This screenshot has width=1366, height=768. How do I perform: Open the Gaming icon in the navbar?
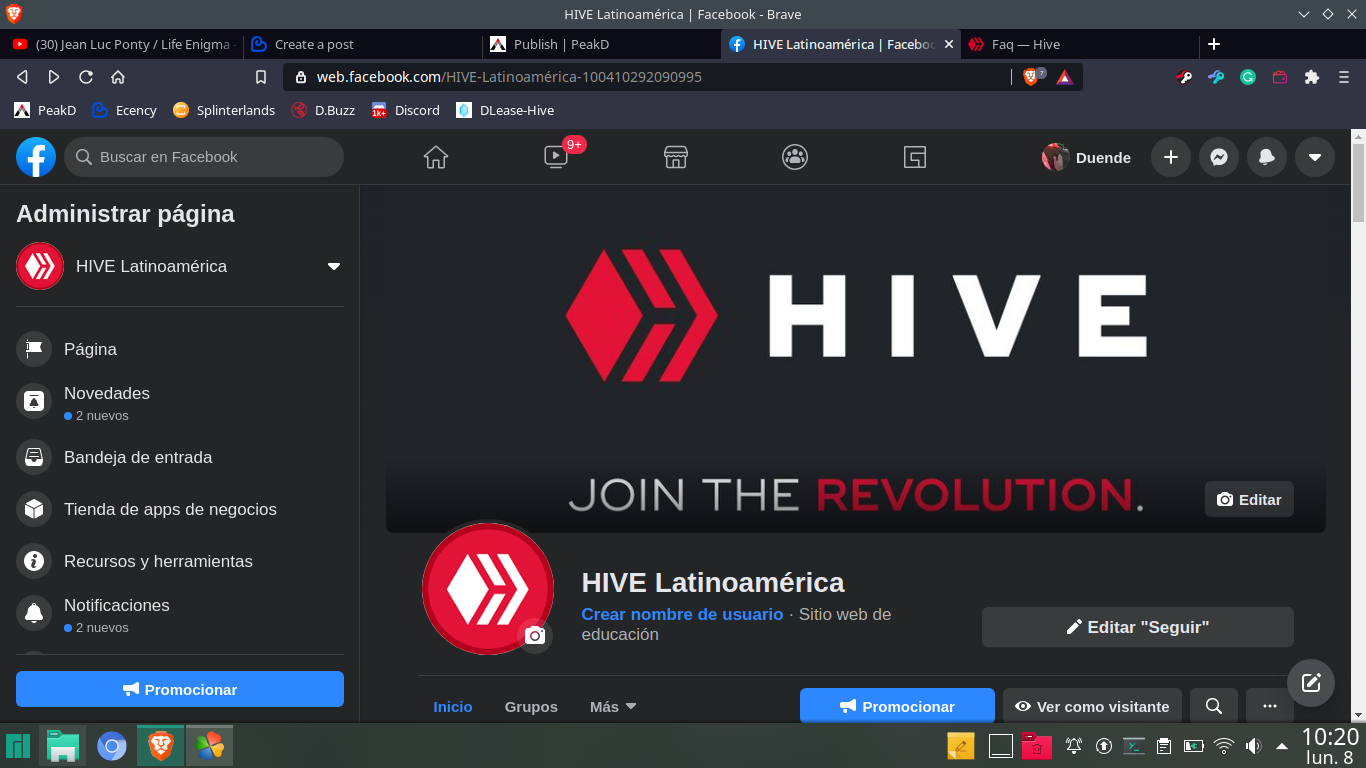click(x=915, y=157)
